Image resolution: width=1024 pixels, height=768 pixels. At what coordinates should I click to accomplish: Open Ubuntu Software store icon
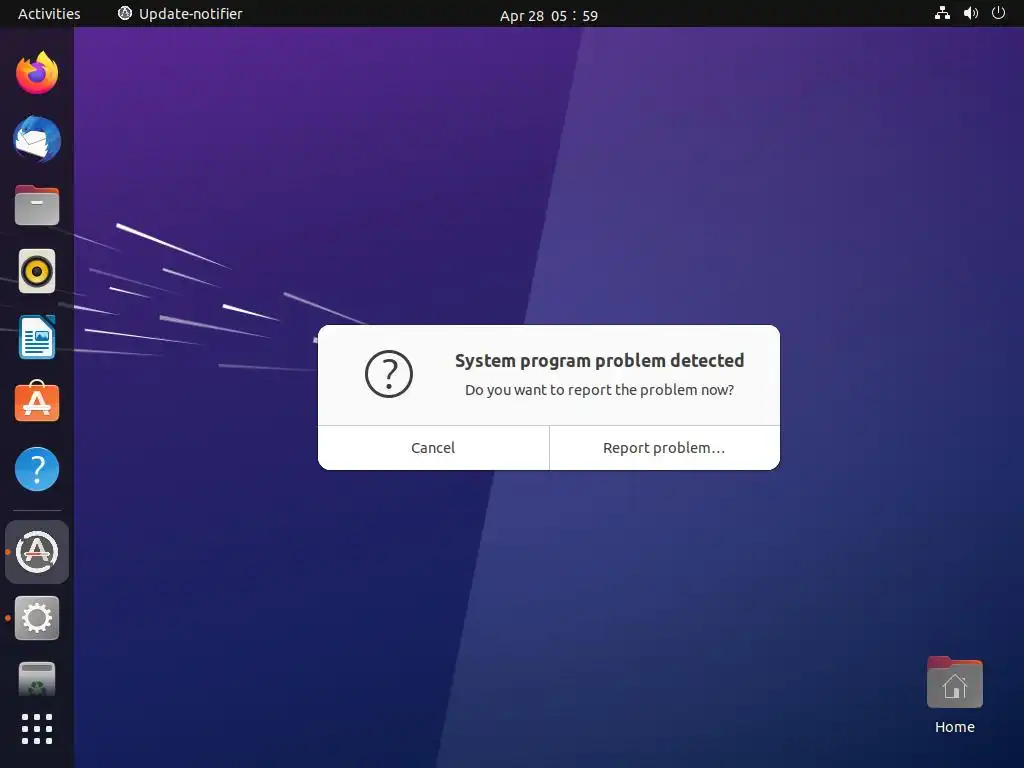(37, 402)
